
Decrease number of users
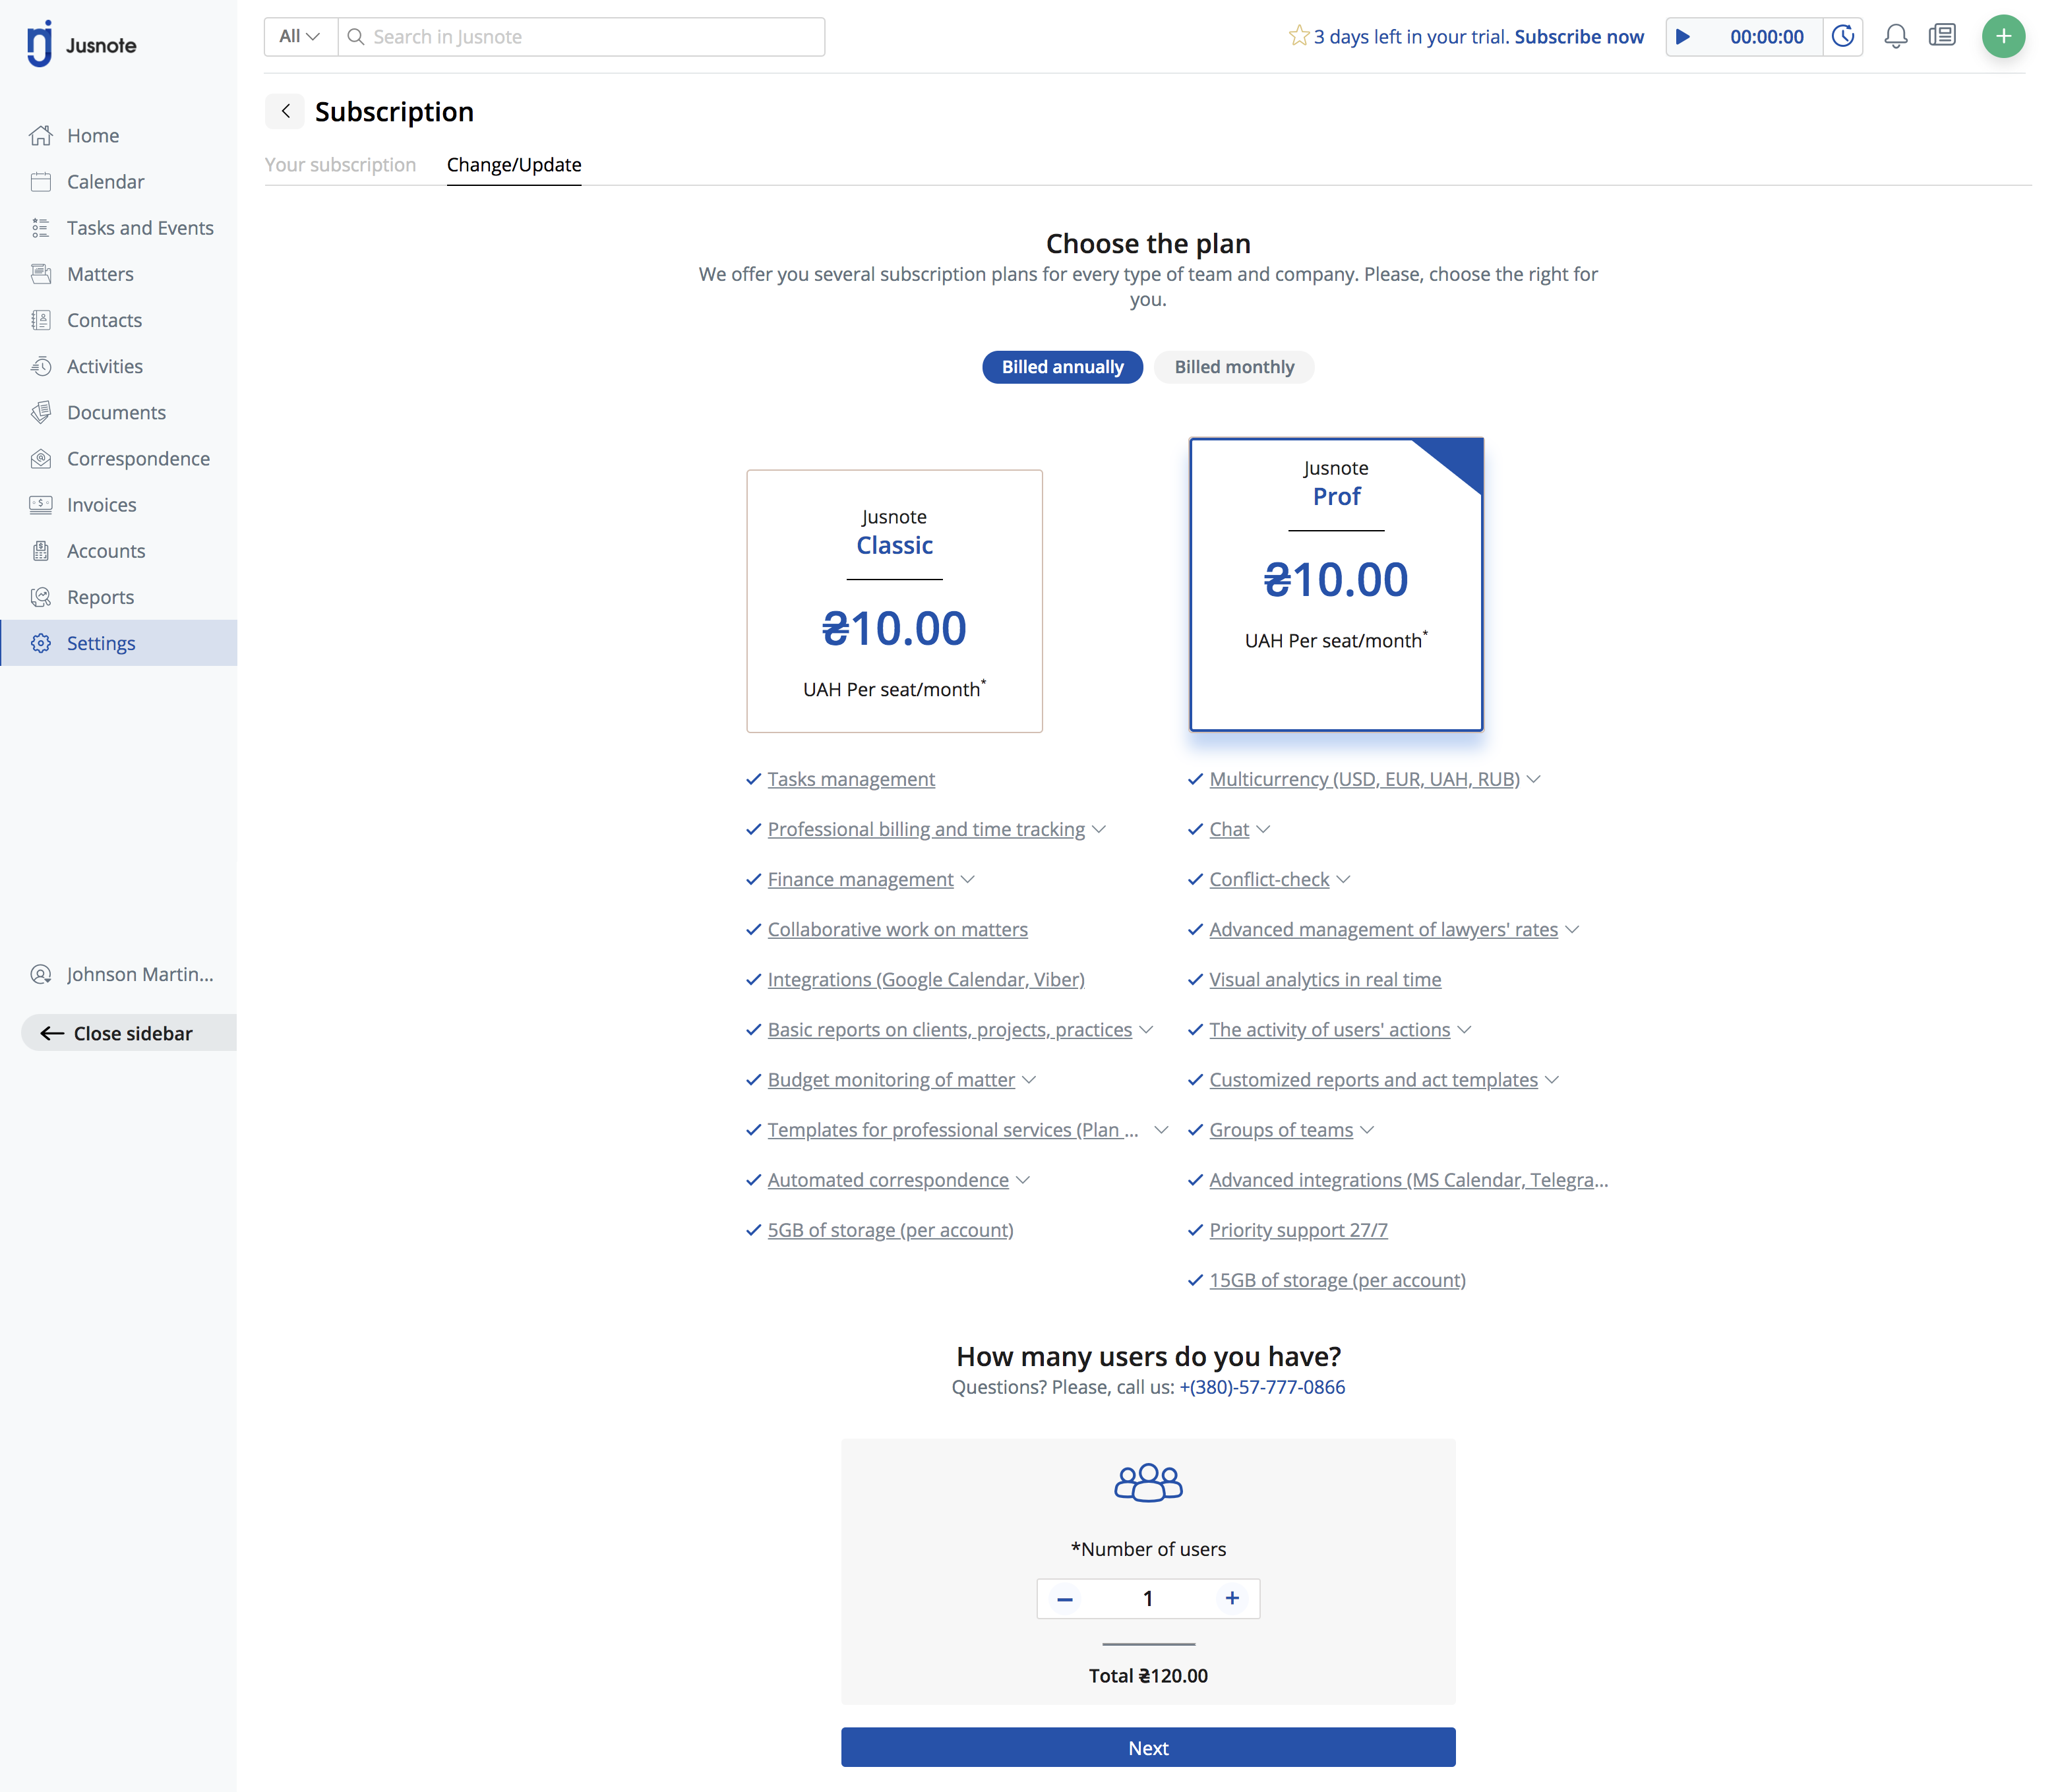click(x=1064, y=1598)
